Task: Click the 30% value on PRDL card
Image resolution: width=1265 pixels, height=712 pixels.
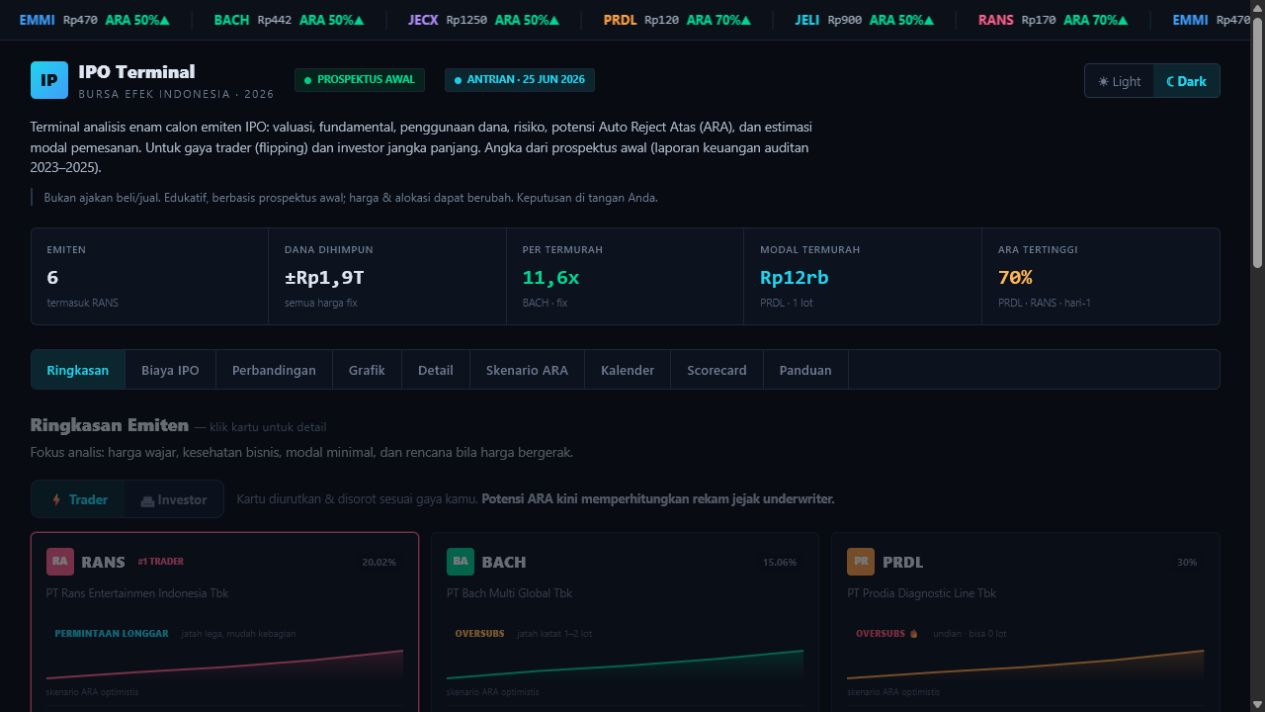Action: coord(1187,562)
